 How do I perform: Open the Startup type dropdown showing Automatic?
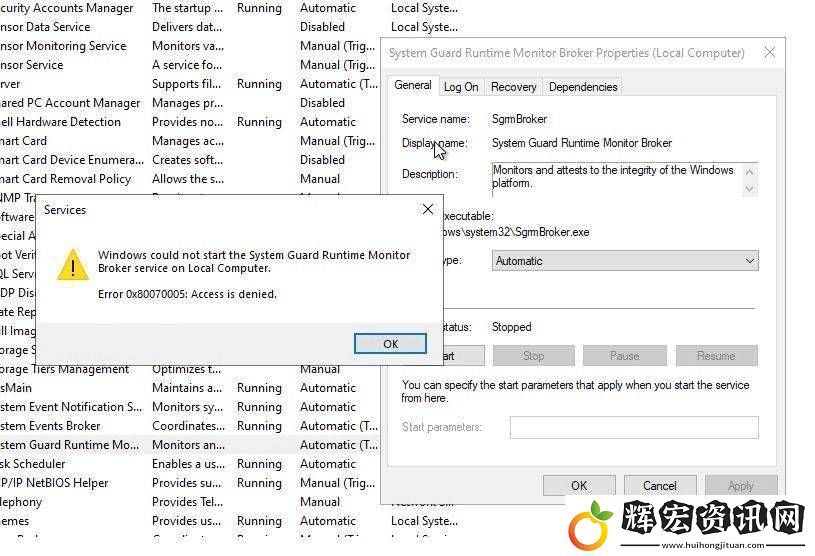[625, 261]
